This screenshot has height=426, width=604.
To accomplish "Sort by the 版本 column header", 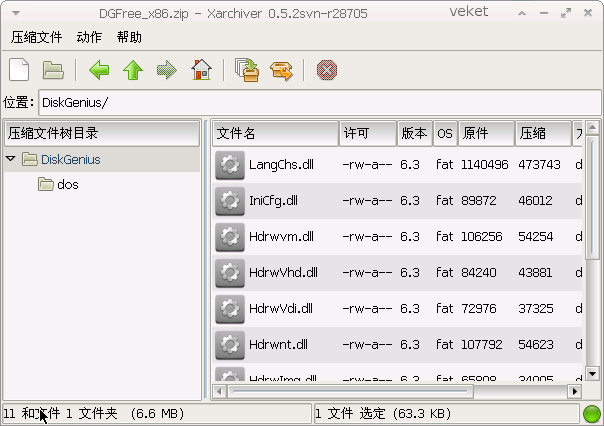I will (415, 133).
